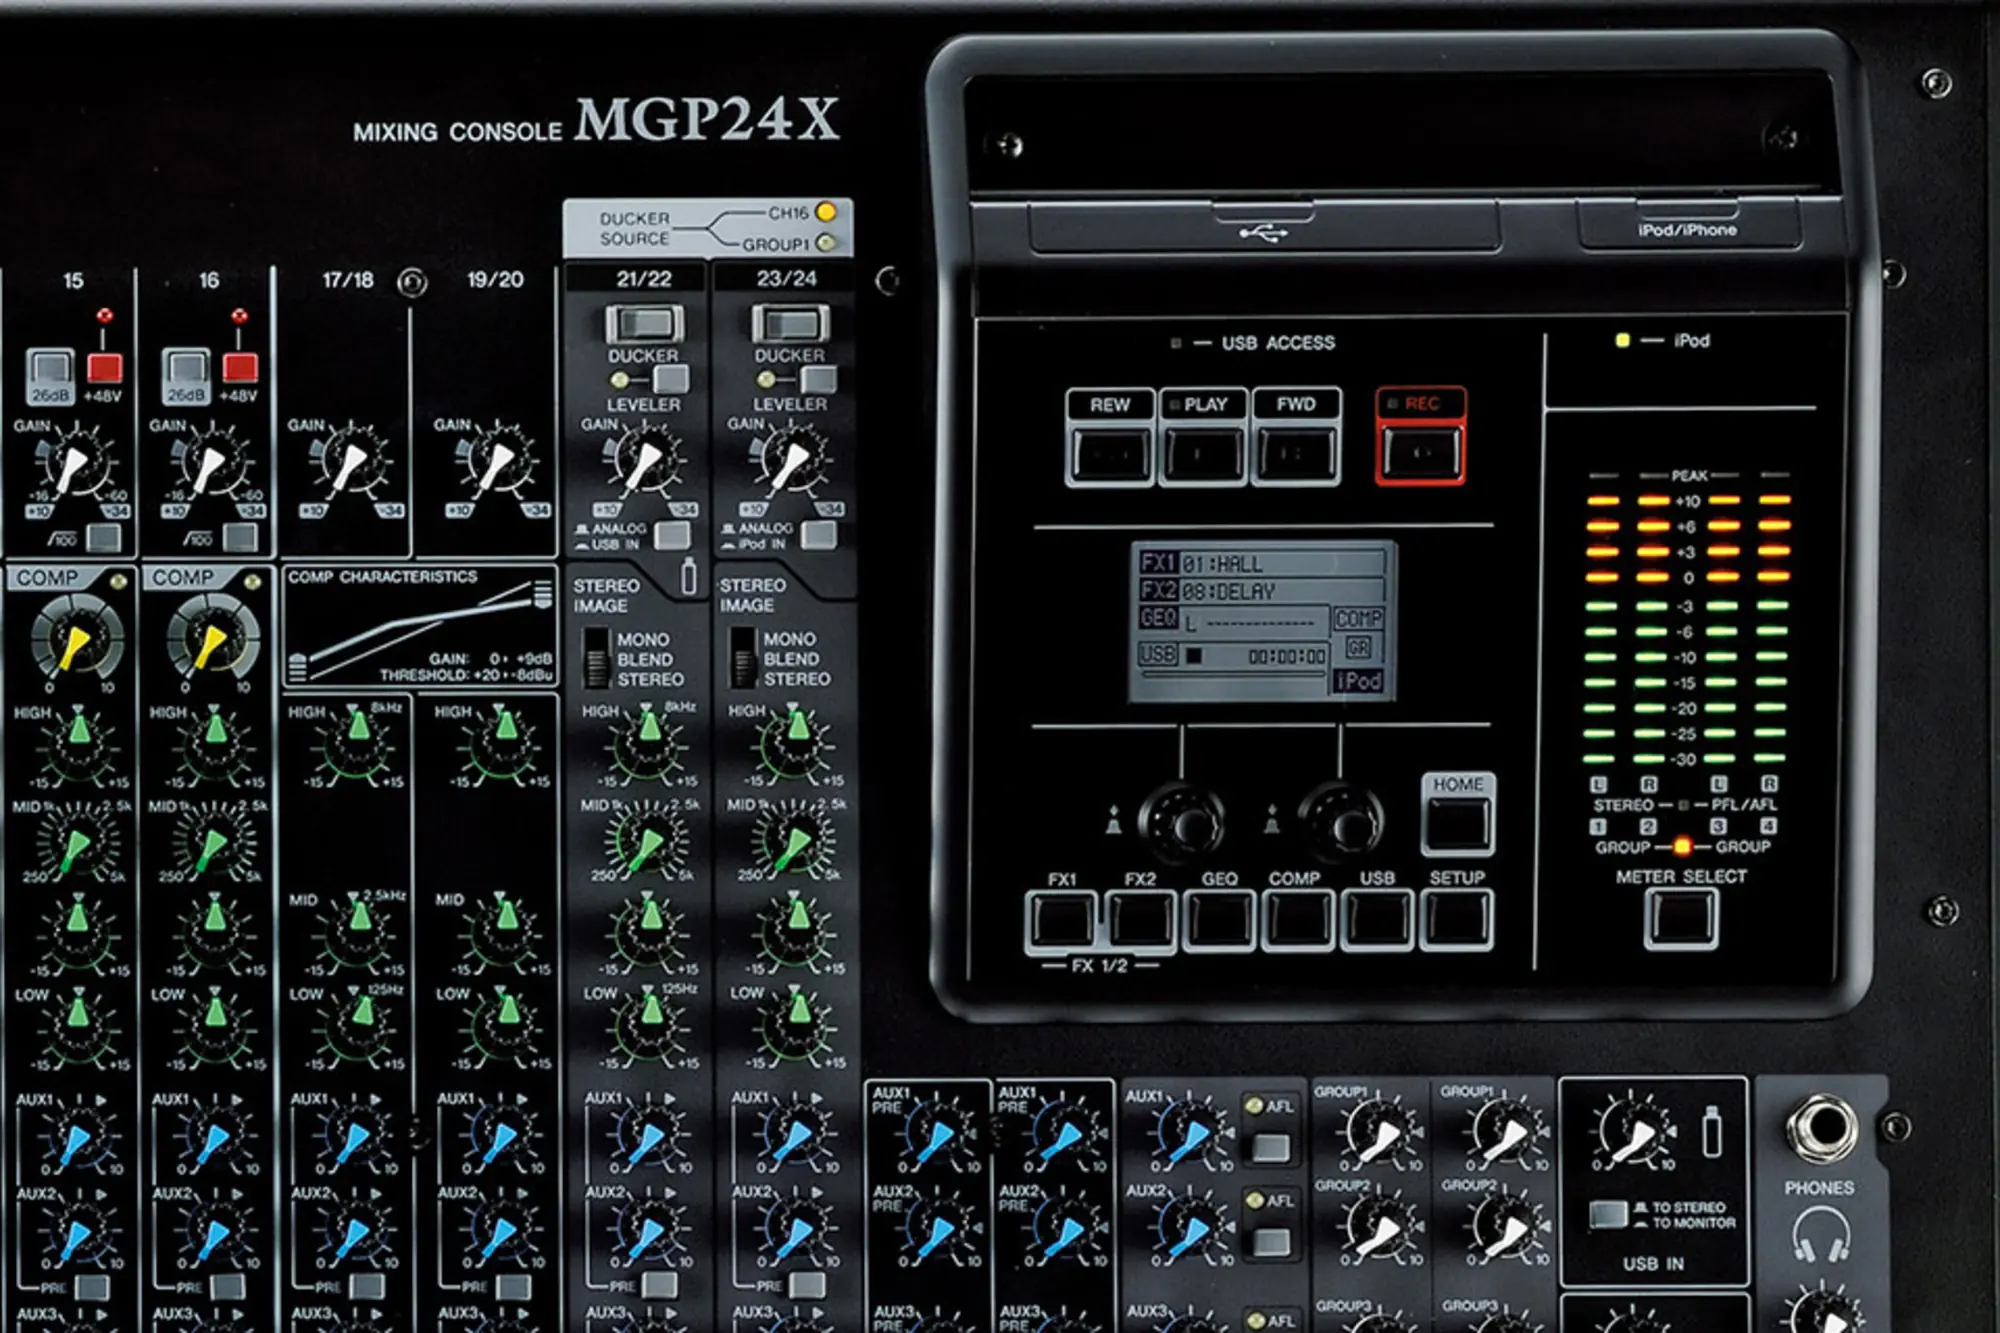Viewport: 2000px width, 1333px height.
Task: Turn the left FX rotary encoder
Action: (x=1185, y=823)
